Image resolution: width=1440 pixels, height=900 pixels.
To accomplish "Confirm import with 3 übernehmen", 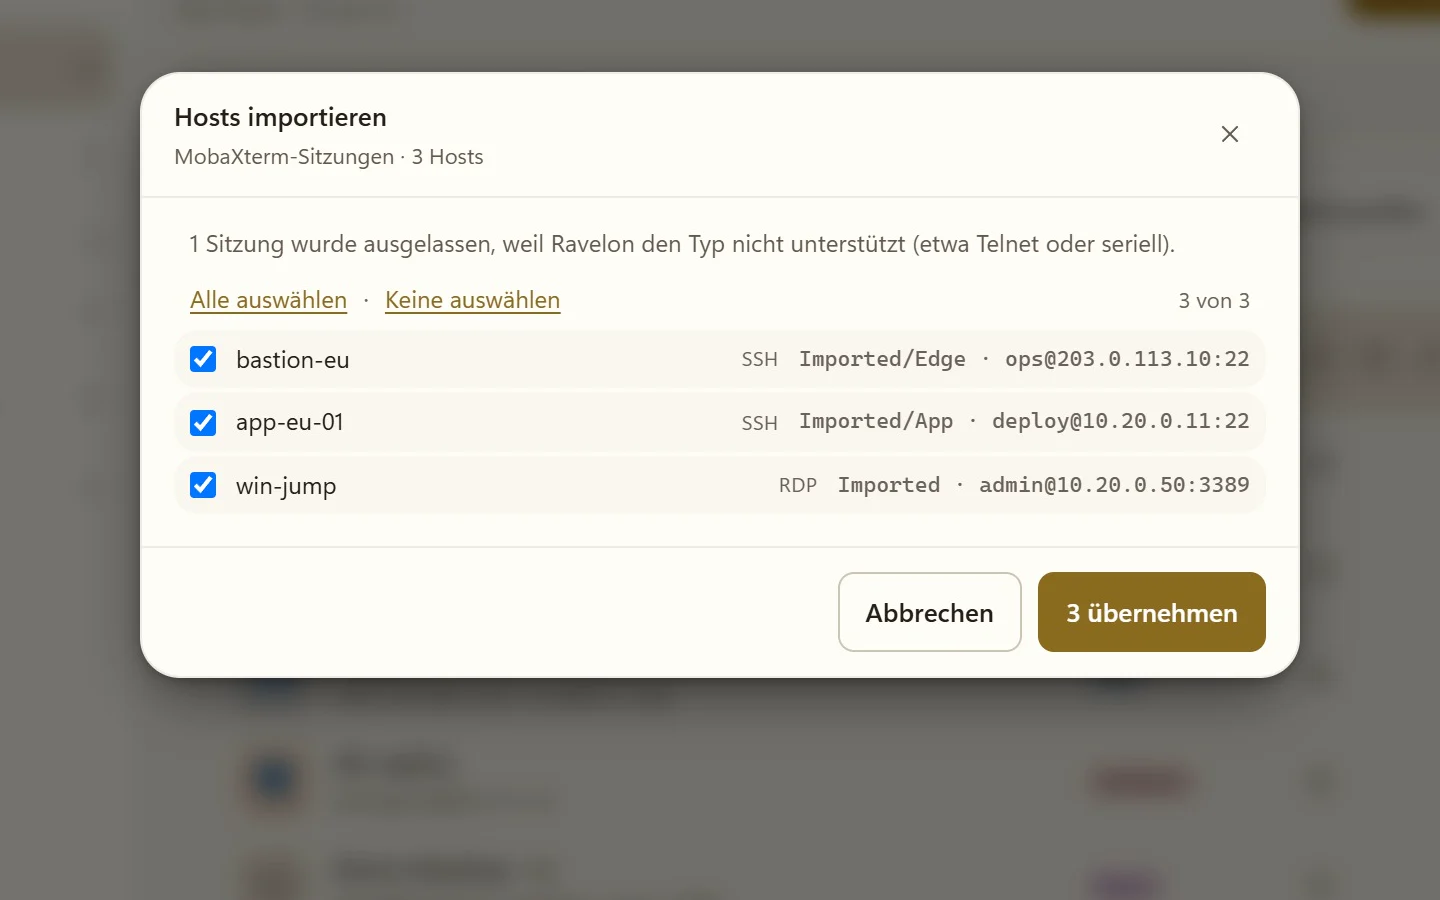I will tap(1151, 612).
